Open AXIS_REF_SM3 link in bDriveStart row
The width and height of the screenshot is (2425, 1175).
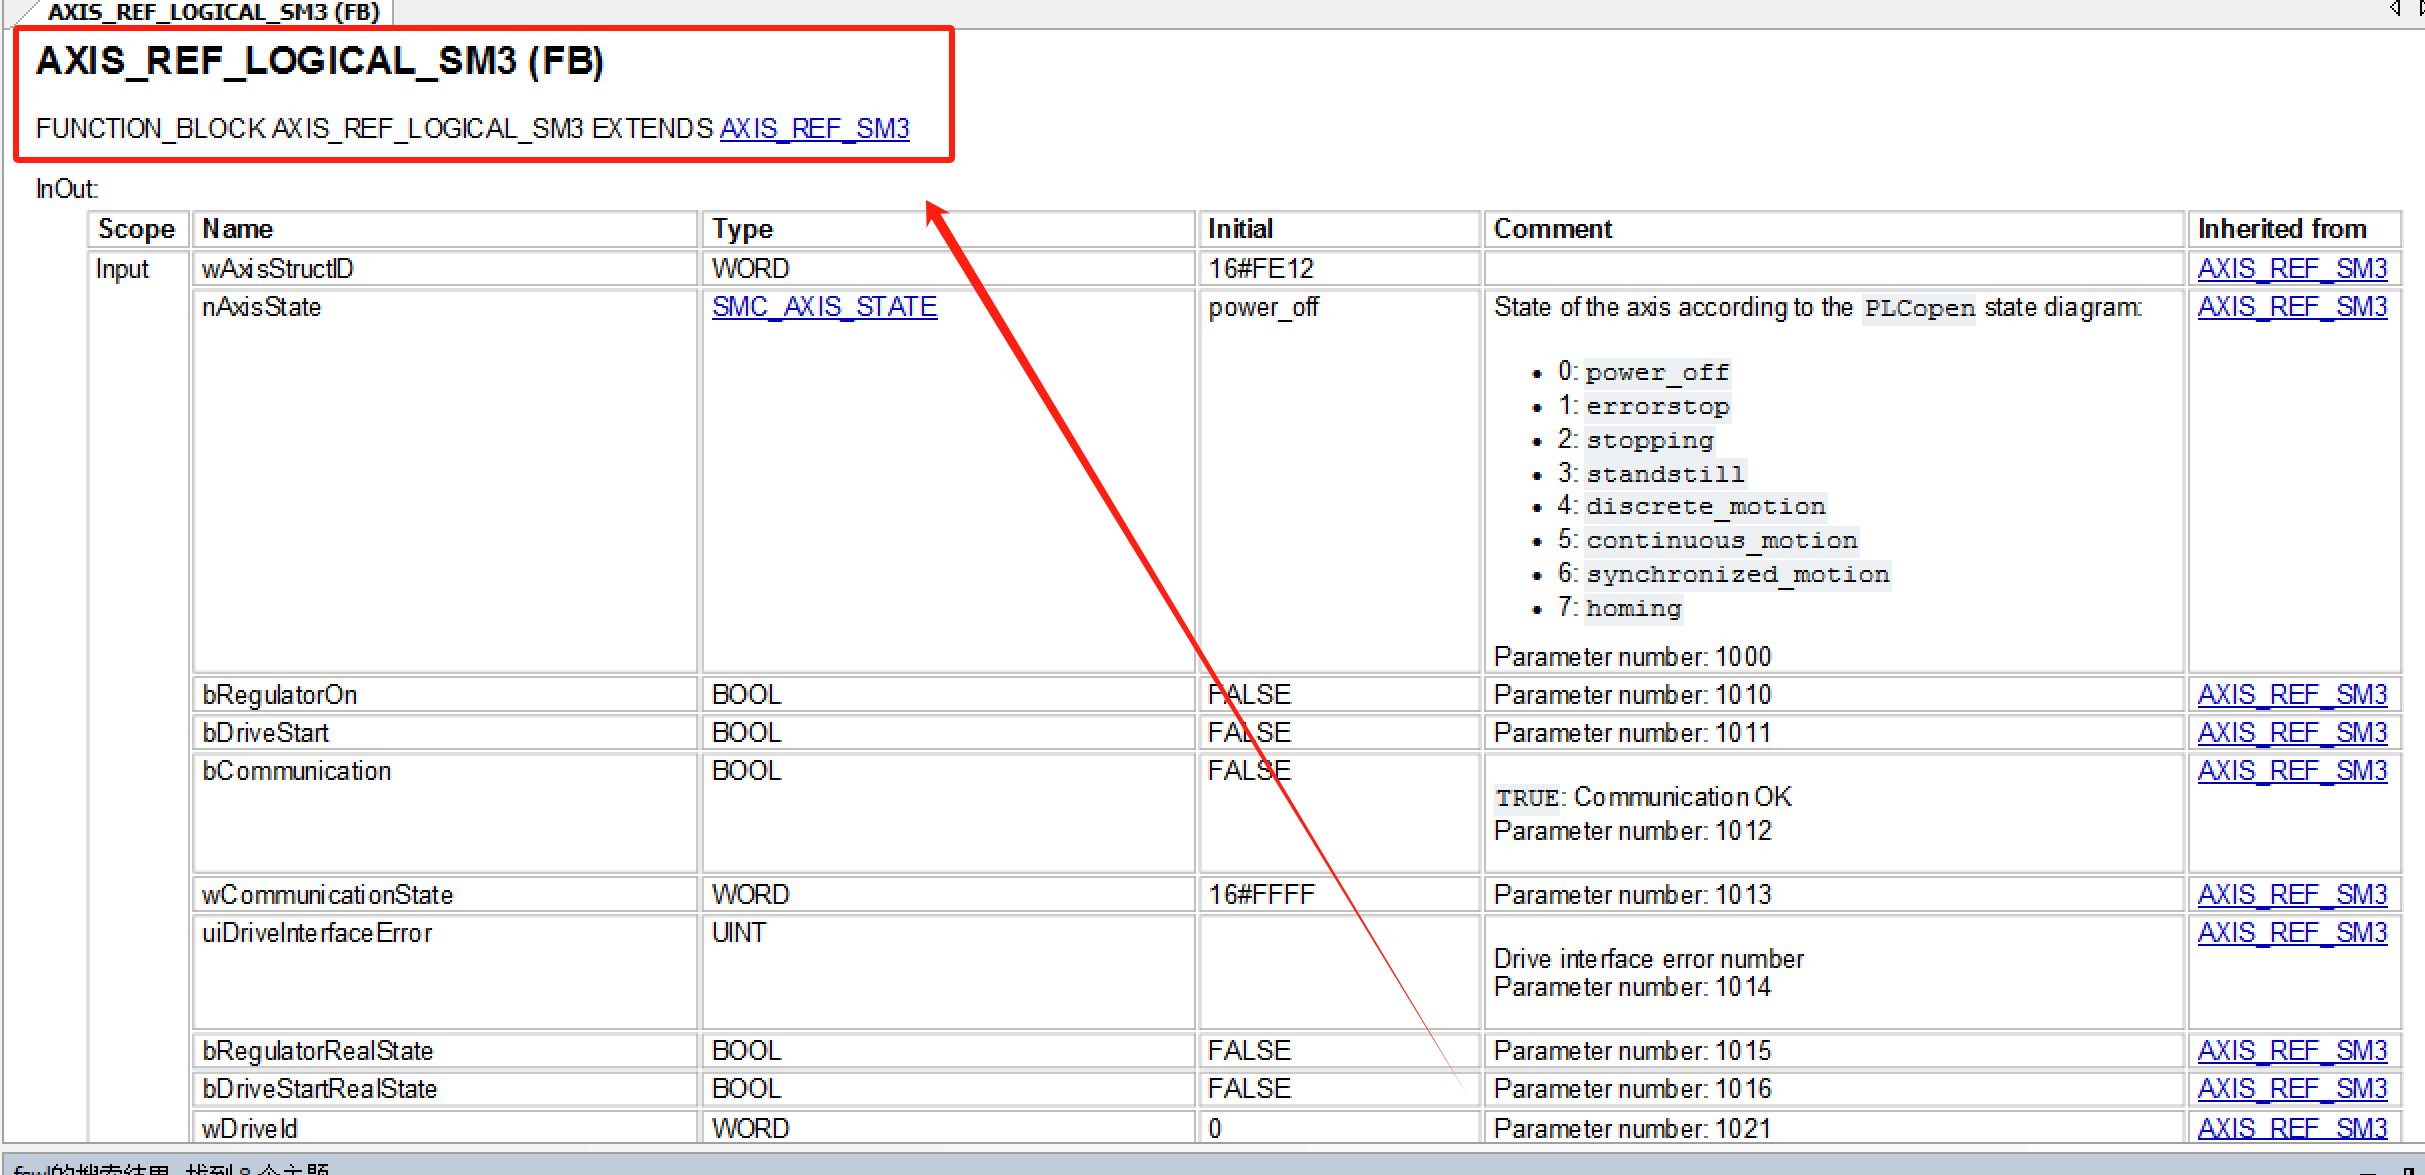click(x=2292, y=733)
